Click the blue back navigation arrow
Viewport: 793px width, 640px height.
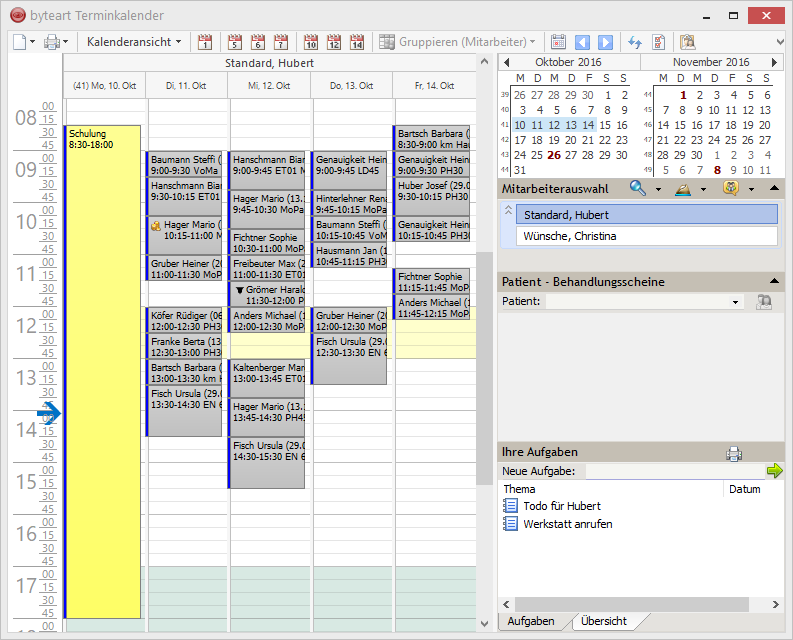click(583, 42)
